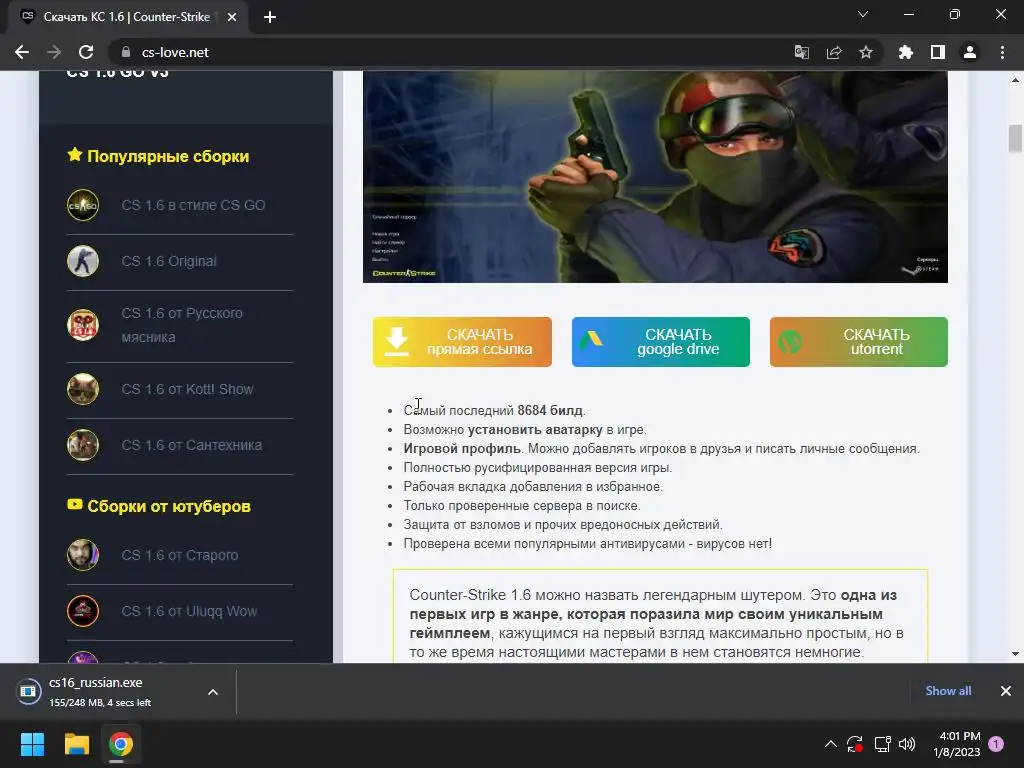The image size is (1024, 768).
Task: Toggle the Chrome side panel
Action: point(938,52)
